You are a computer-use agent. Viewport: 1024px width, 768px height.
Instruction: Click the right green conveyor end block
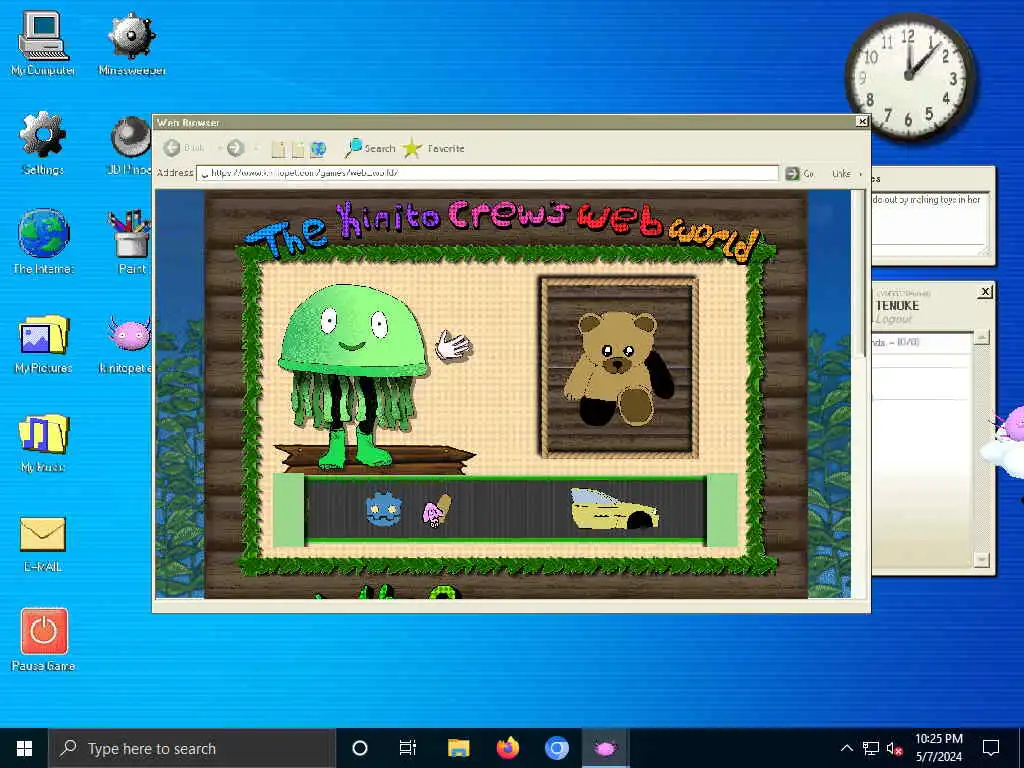pos(722,509)
